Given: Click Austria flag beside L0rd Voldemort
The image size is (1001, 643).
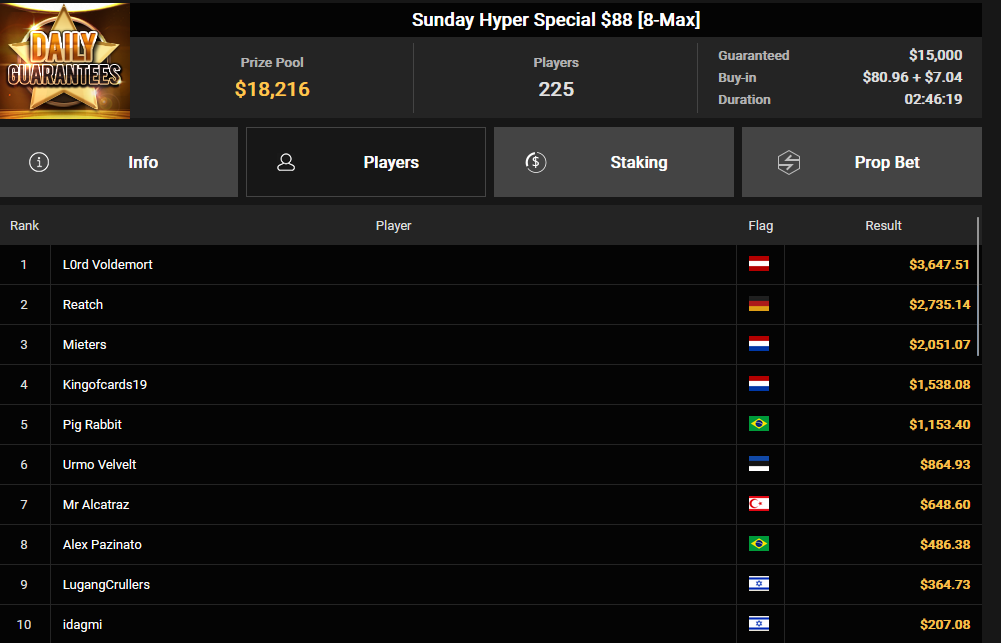Looking at the screenshot, I should click(759, 264).
